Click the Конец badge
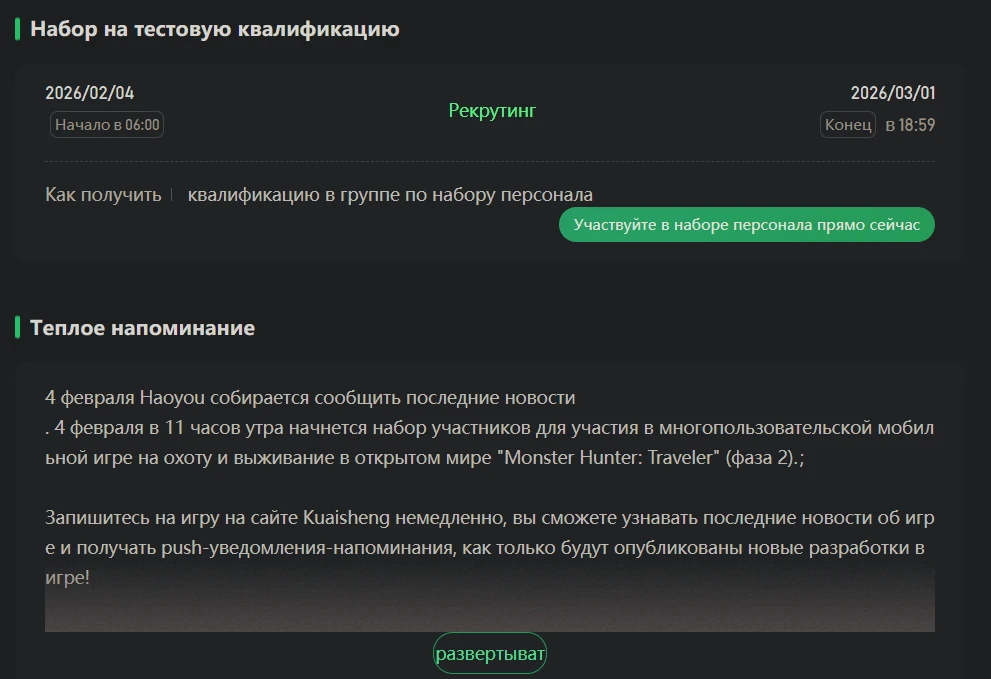 [x=848, y=125]
